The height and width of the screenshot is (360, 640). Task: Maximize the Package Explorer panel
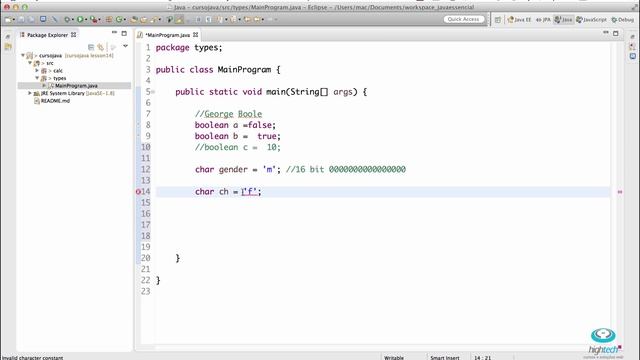124,33
